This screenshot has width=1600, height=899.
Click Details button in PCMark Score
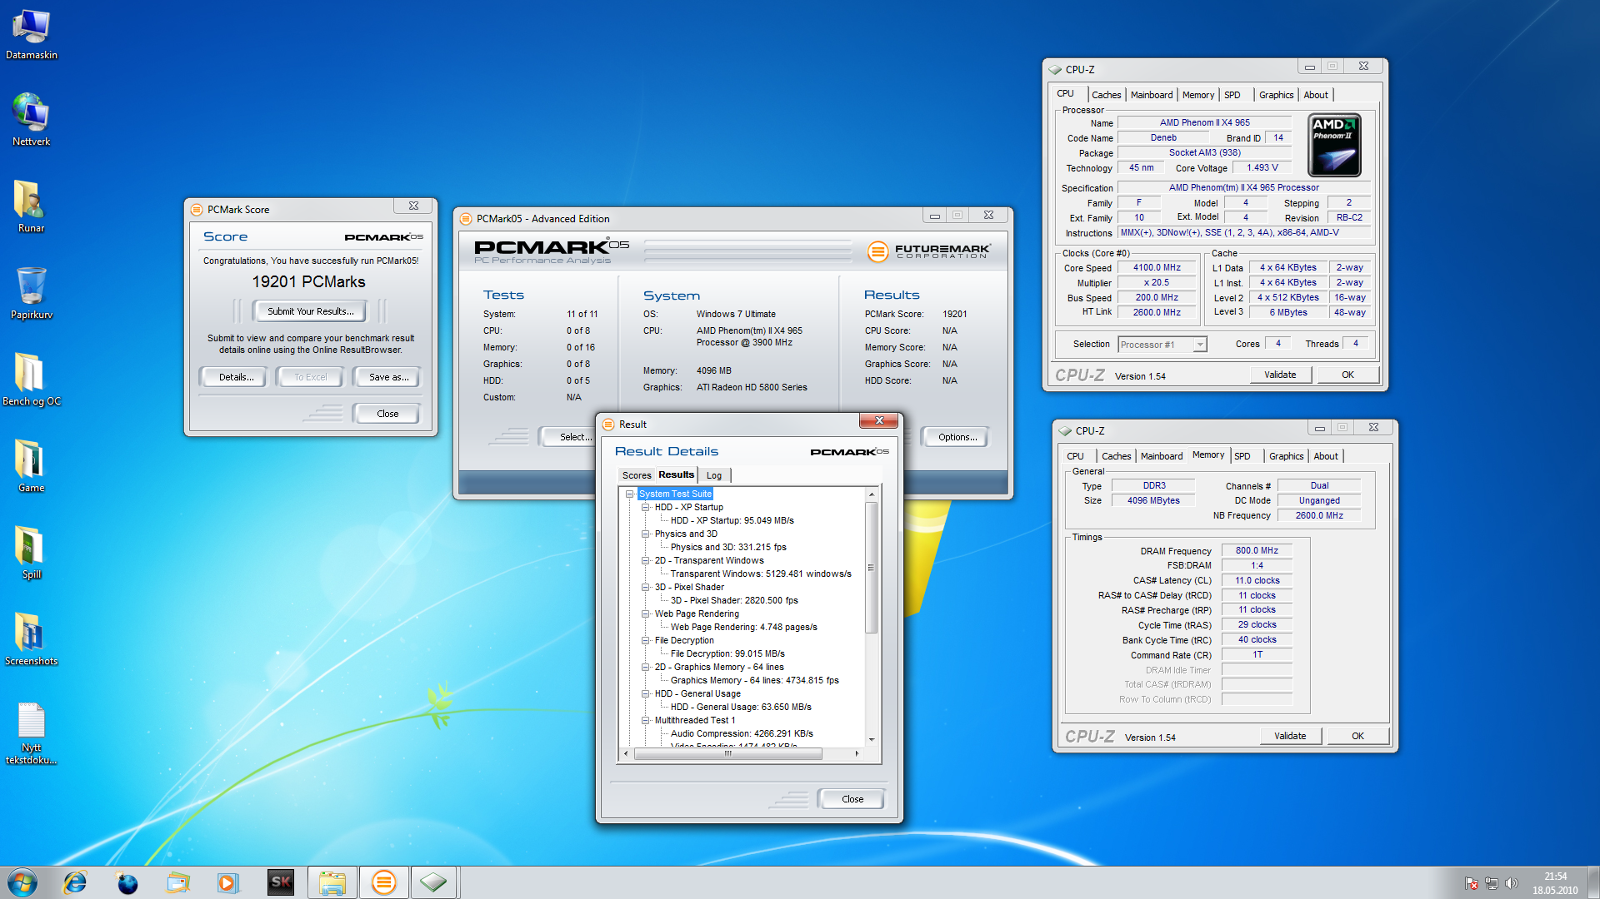pos(235,377)
